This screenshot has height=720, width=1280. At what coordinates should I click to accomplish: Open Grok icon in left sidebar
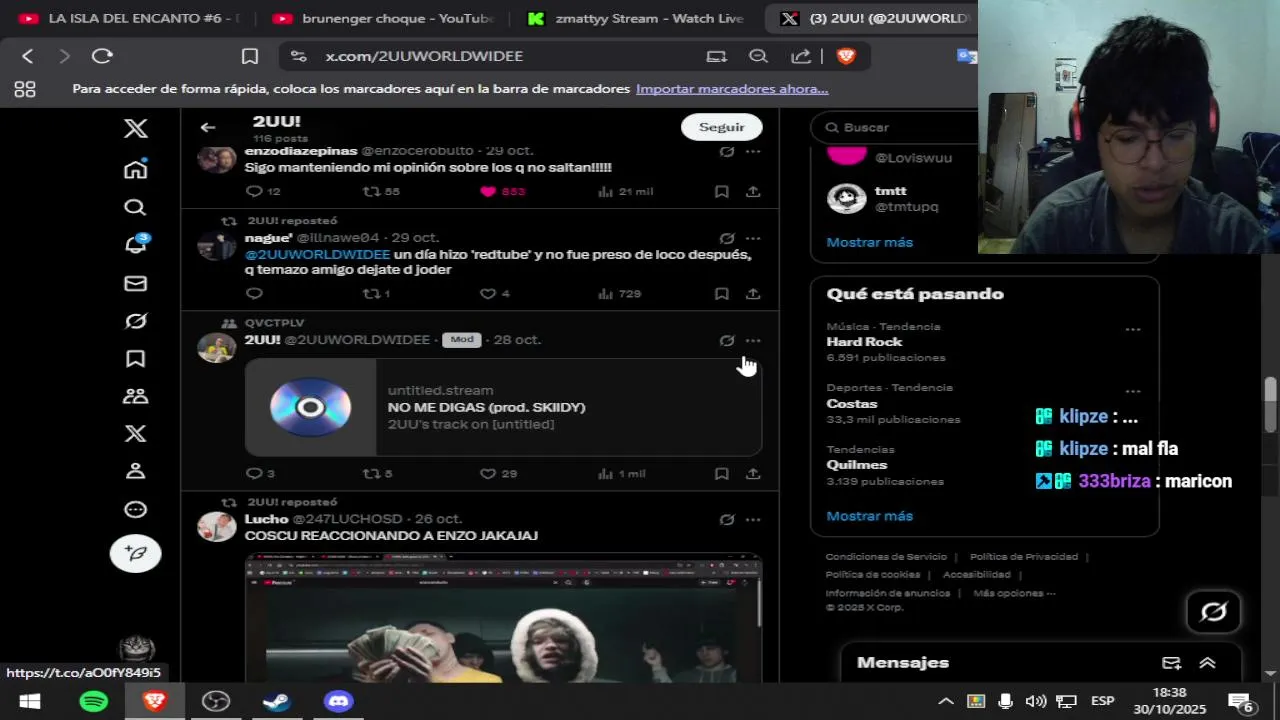(x=136, y=321)
